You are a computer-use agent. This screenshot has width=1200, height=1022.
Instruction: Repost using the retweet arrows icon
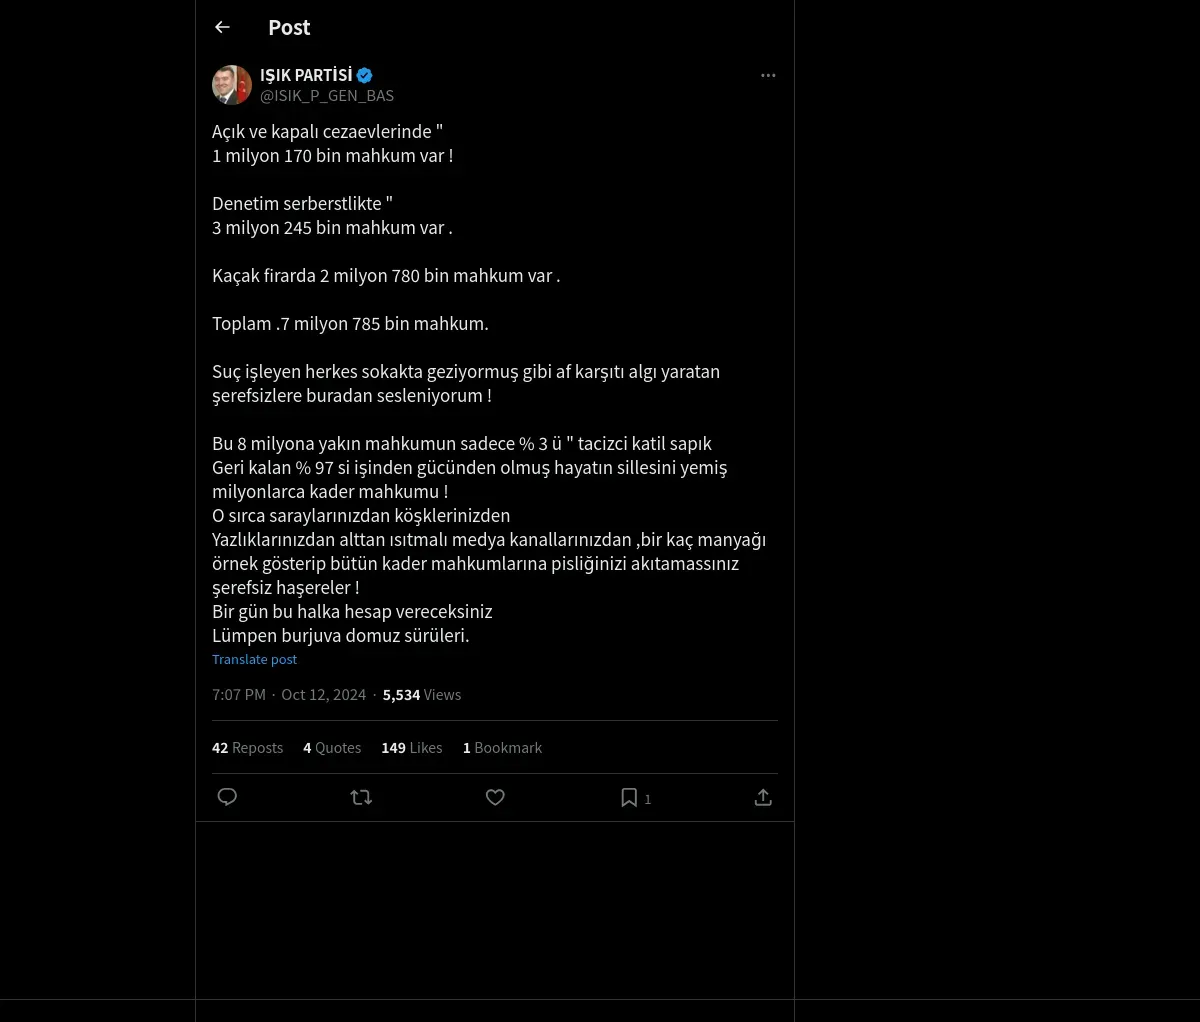coord(361,797)
